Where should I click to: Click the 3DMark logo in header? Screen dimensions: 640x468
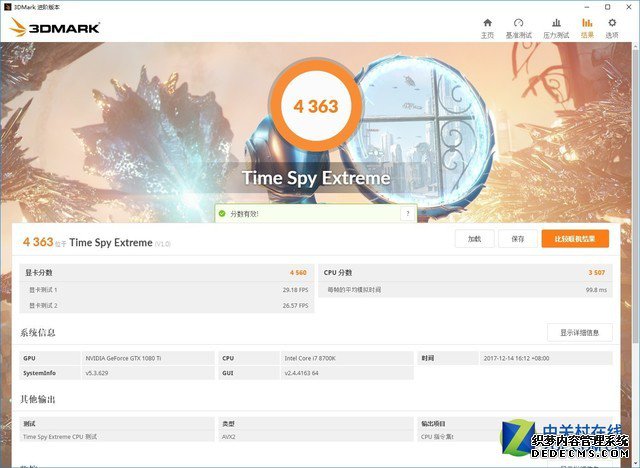pyautogui.click(x=55, y=27)
